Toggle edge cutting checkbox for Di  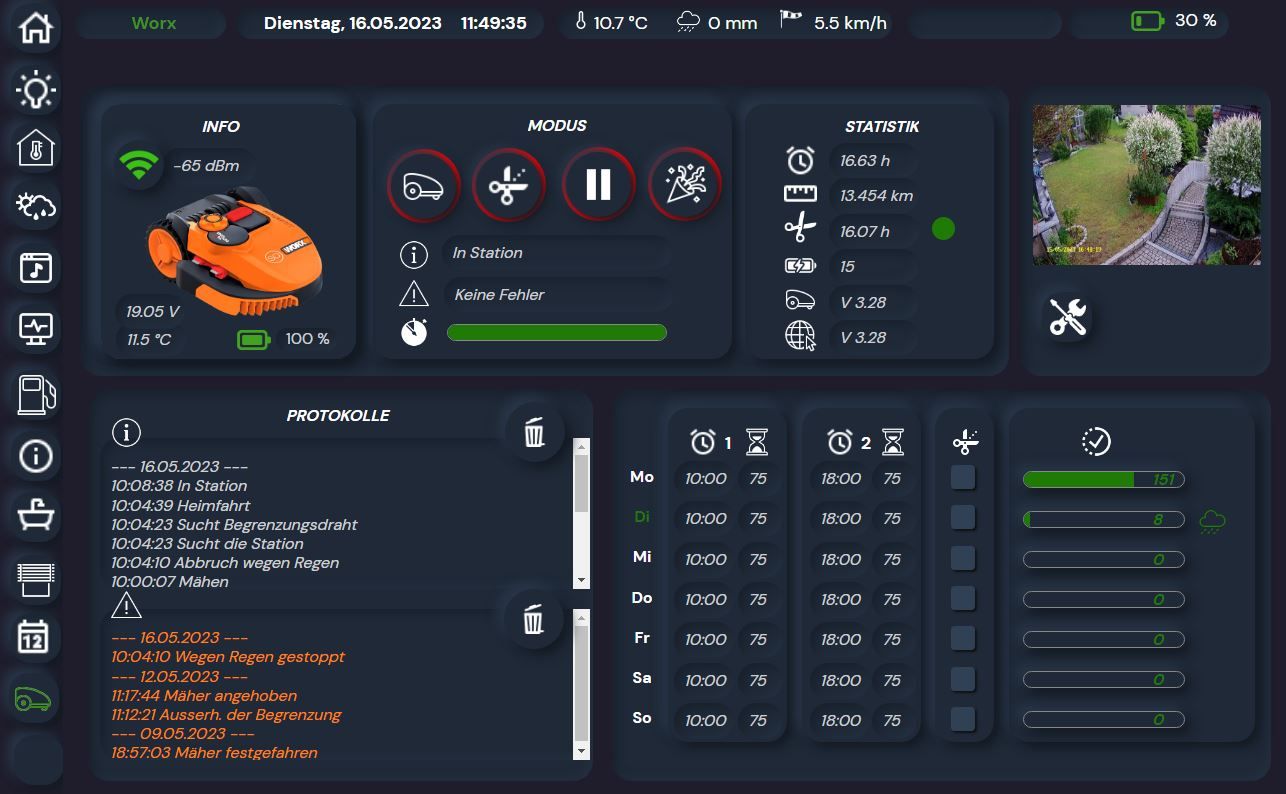click(963, 518)
